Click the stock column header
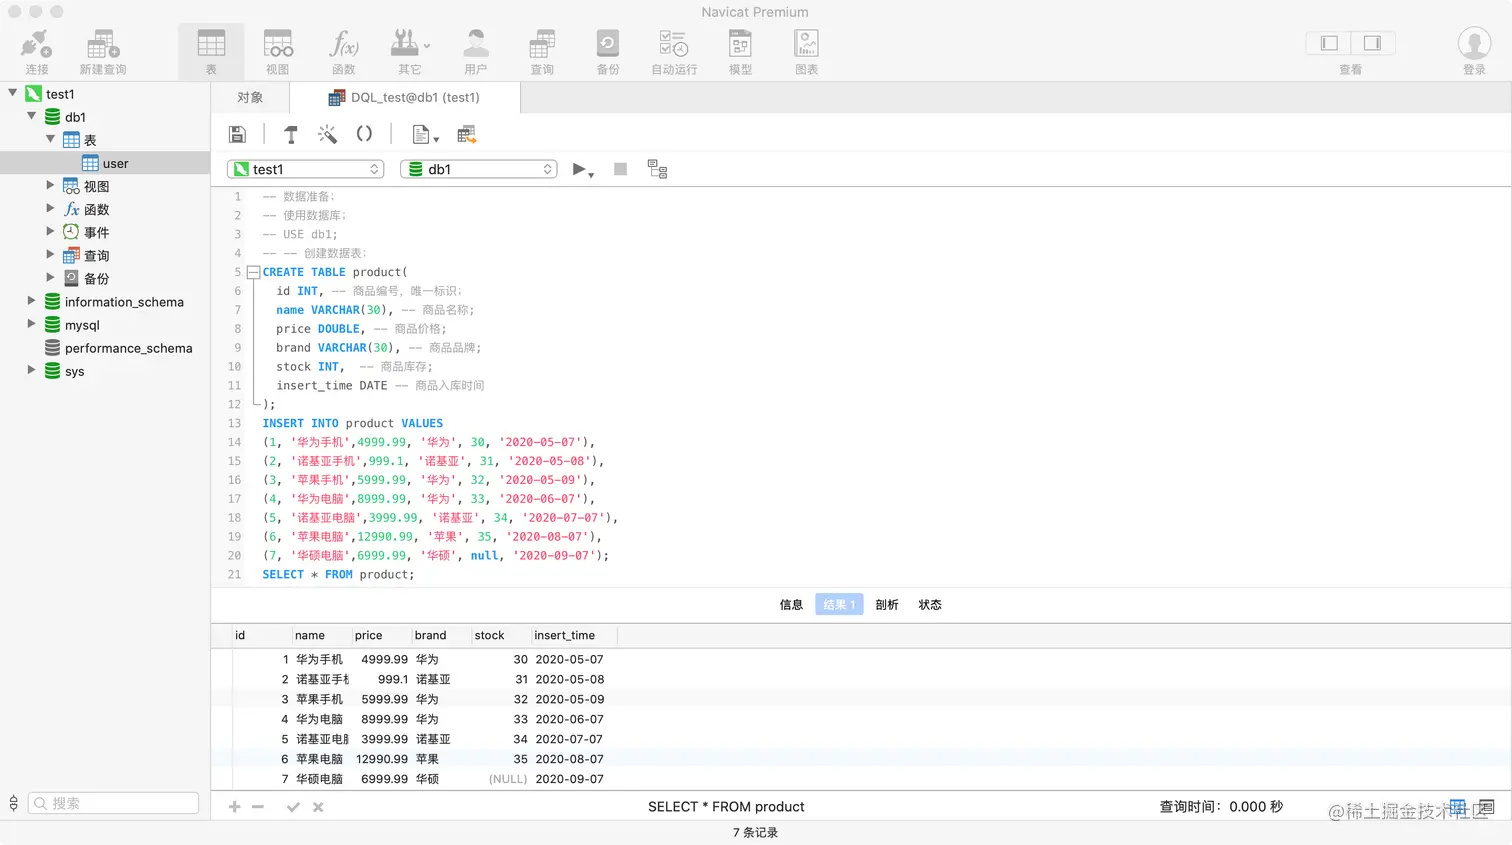This screenshot has width=1512, height=845. click(501, 635)
